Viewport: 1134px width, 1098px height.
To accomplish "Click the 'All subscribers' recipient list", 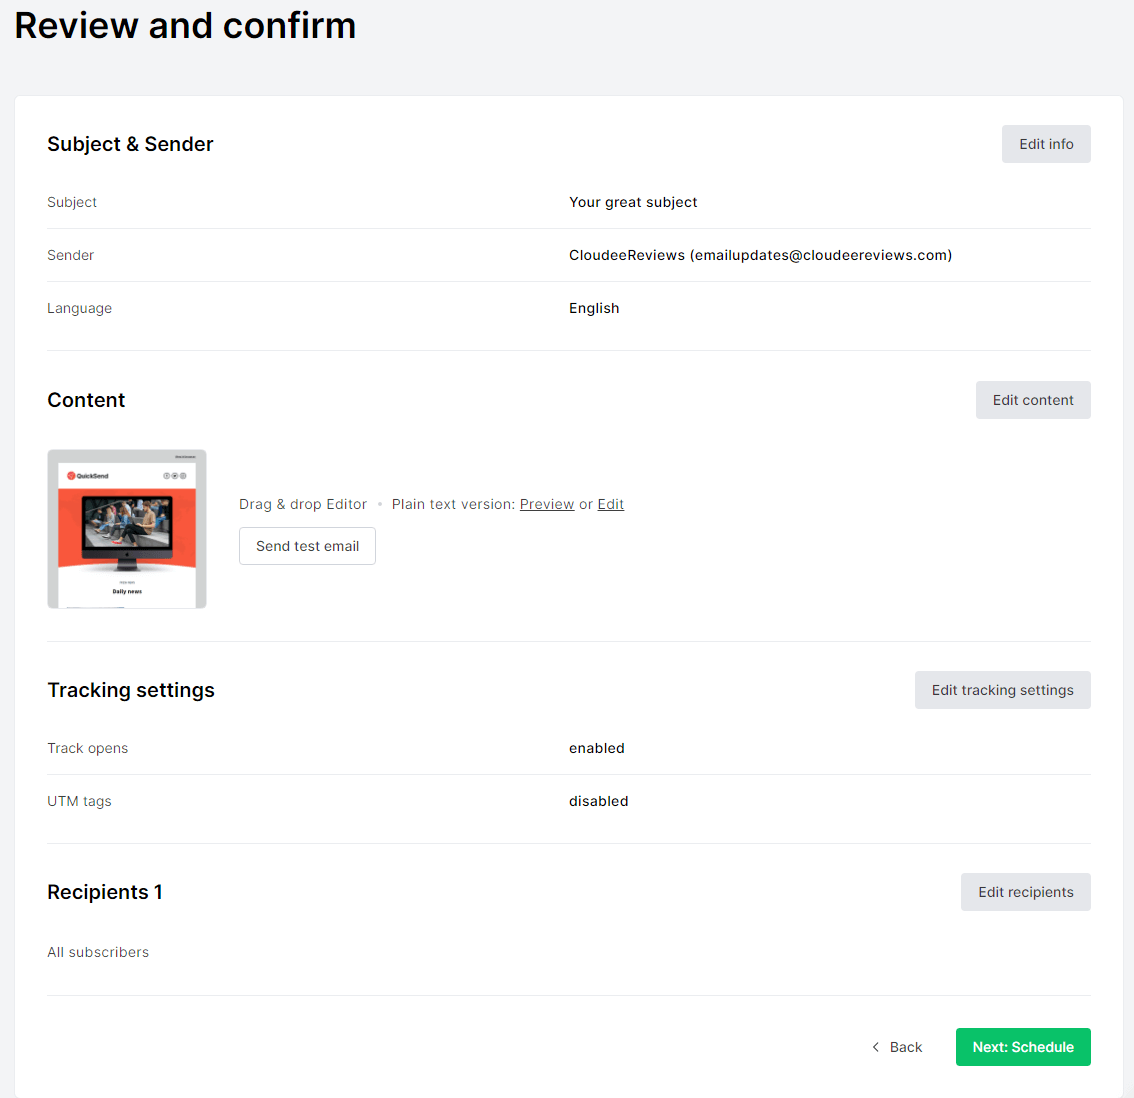I will 98,952.
